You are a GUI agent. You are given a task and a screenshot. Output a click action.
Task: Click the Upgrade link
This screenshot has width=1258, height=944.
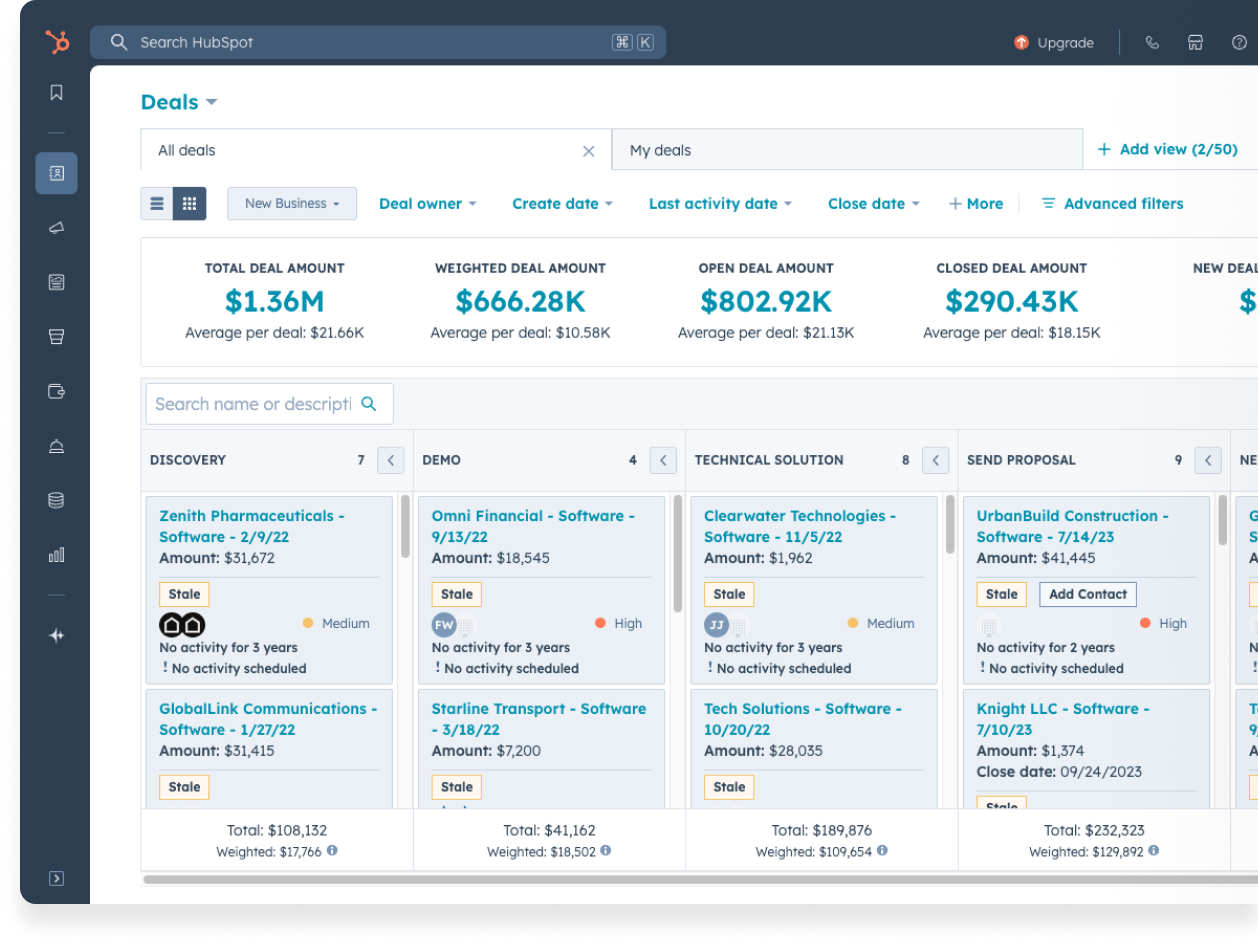tap(1065, 43)
